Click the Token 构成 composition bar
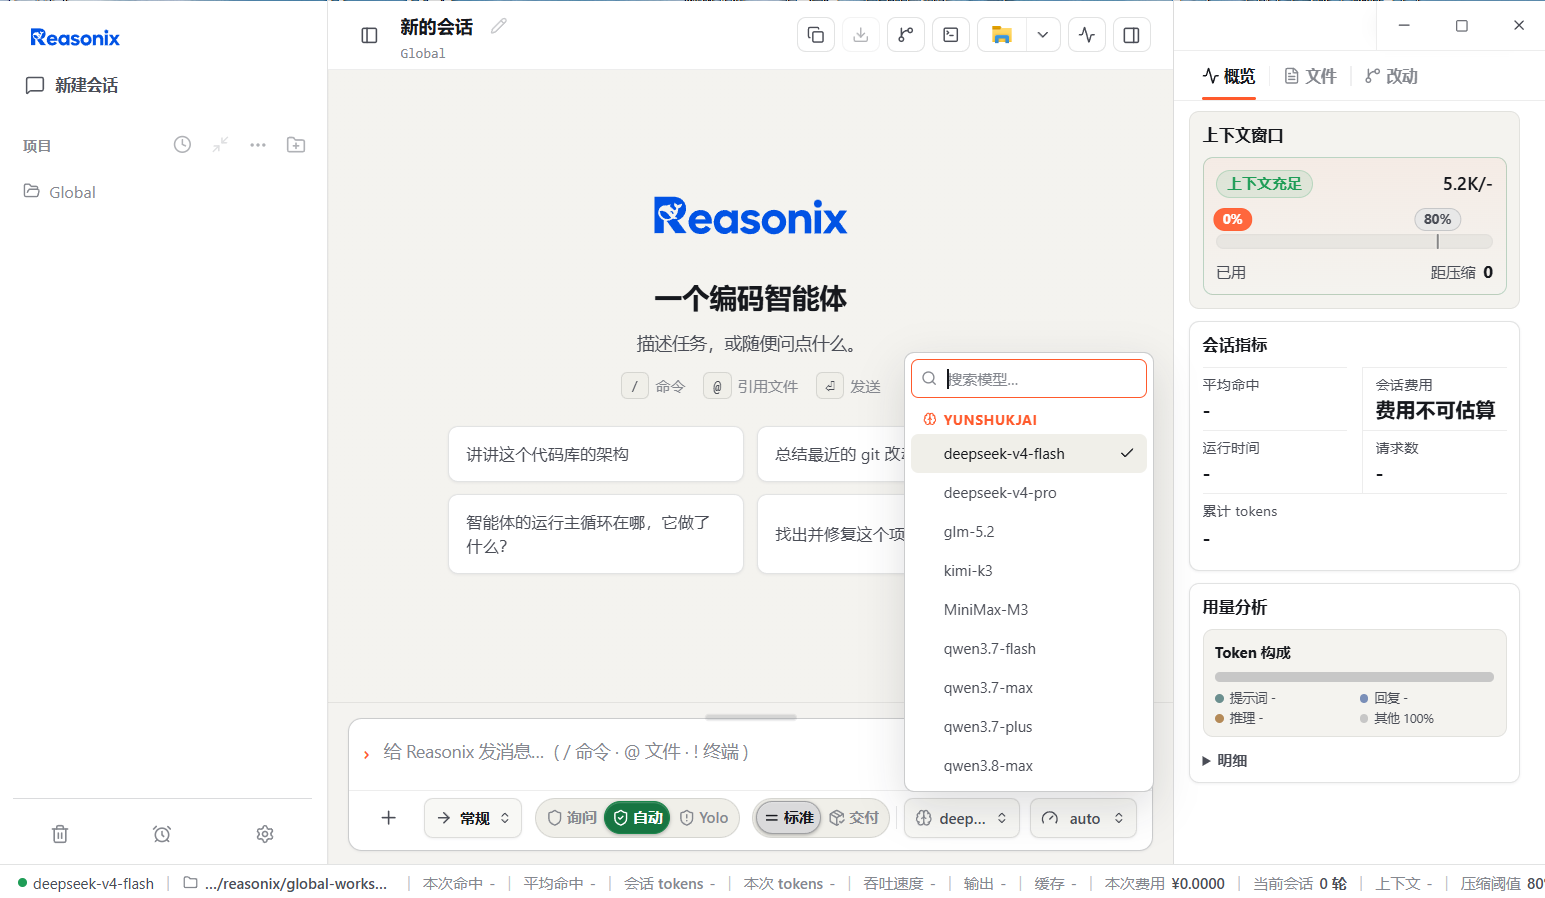Screen dimensions: 1545x898 click(1354, 677)
